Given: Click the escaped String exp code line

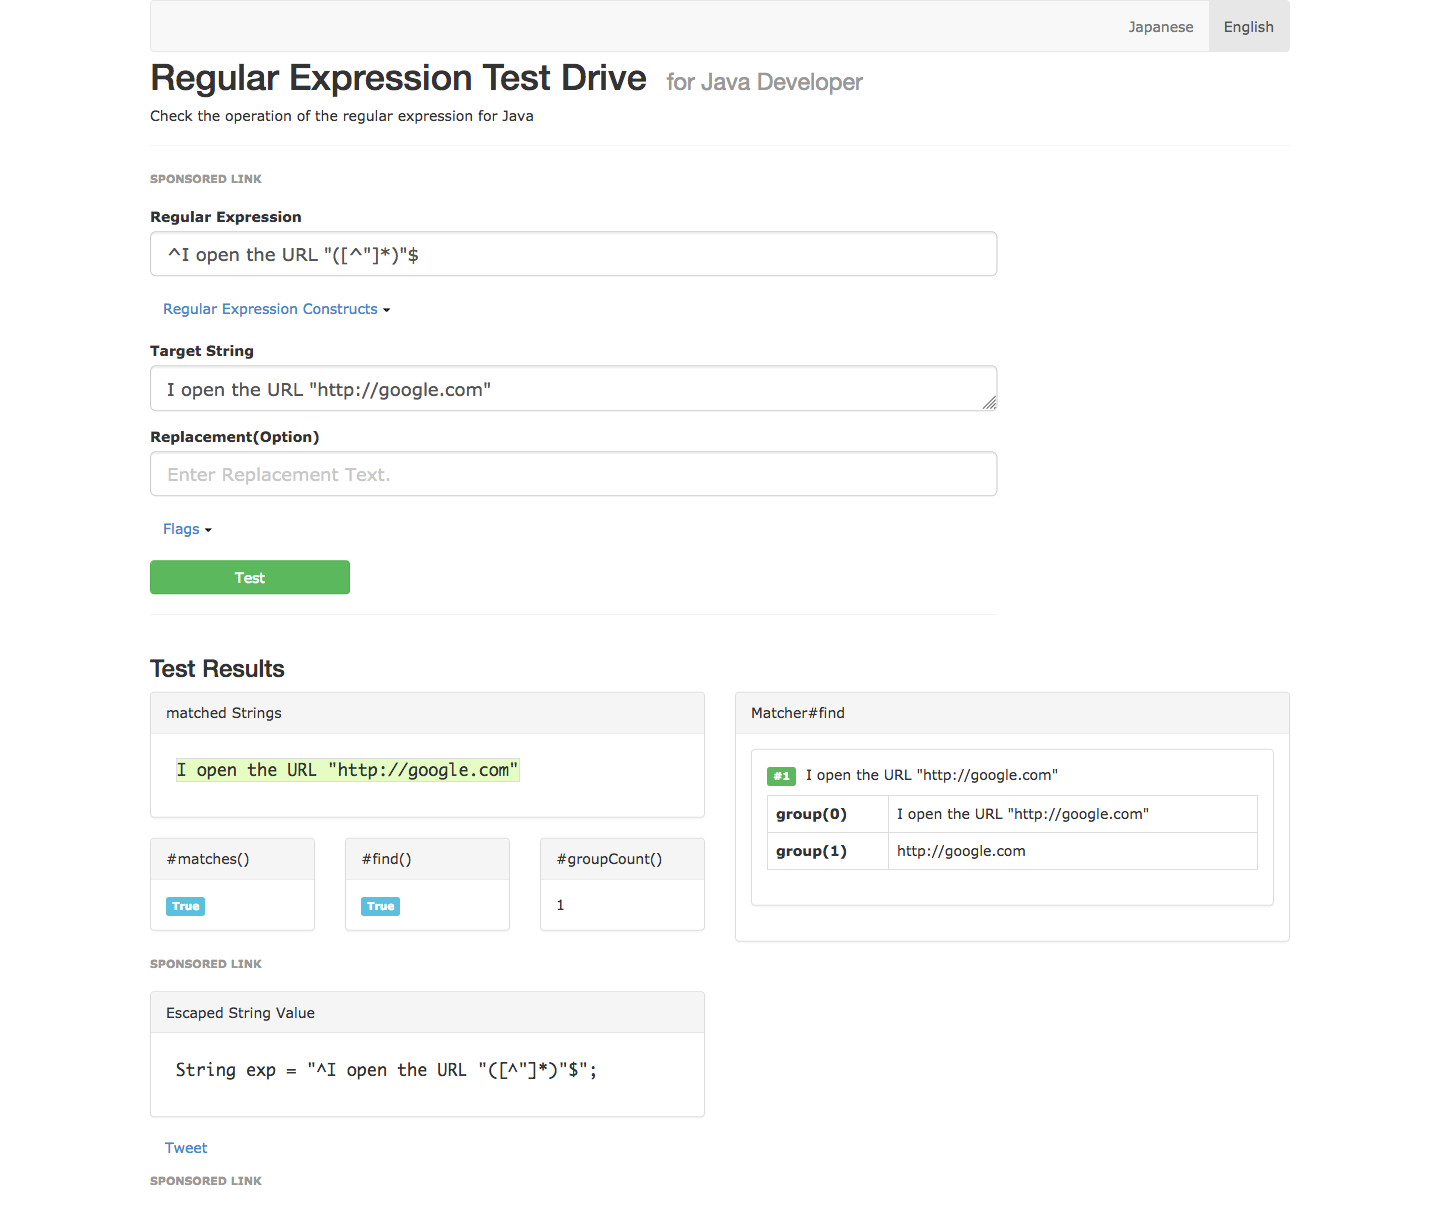Looking at the screenshot, I should coord(386,1070).
